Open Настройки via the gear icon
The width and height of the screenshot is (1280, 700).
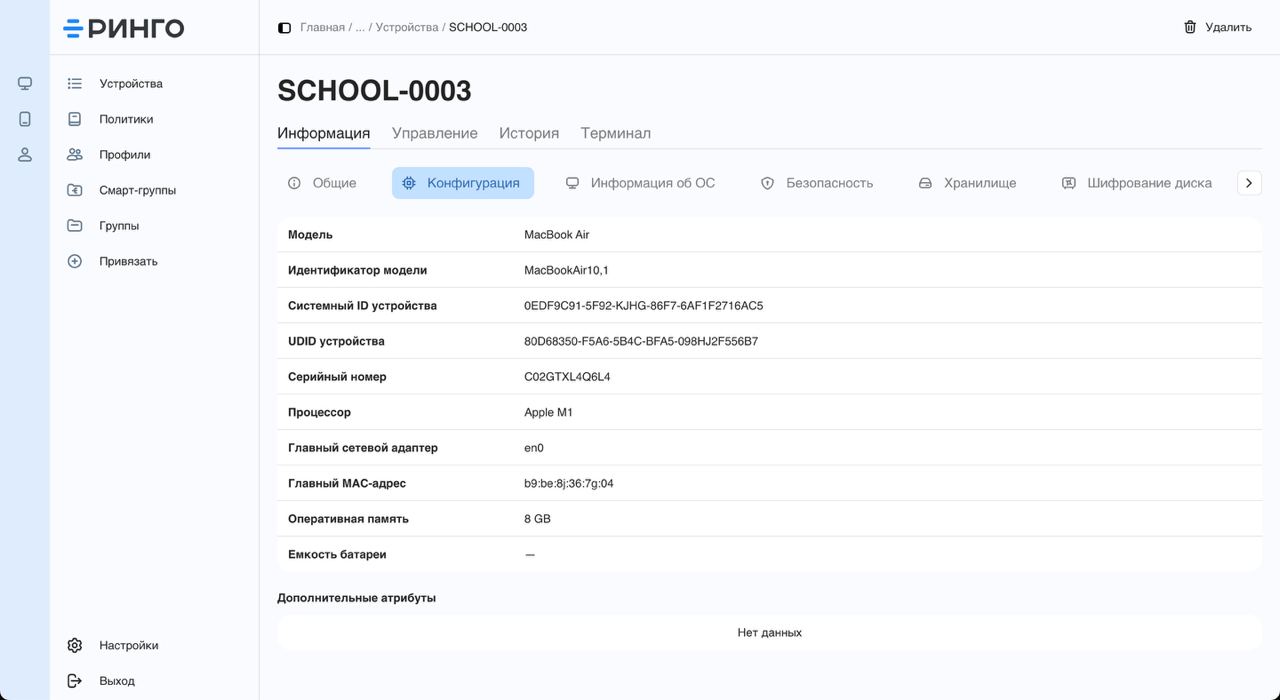[74, 645]
